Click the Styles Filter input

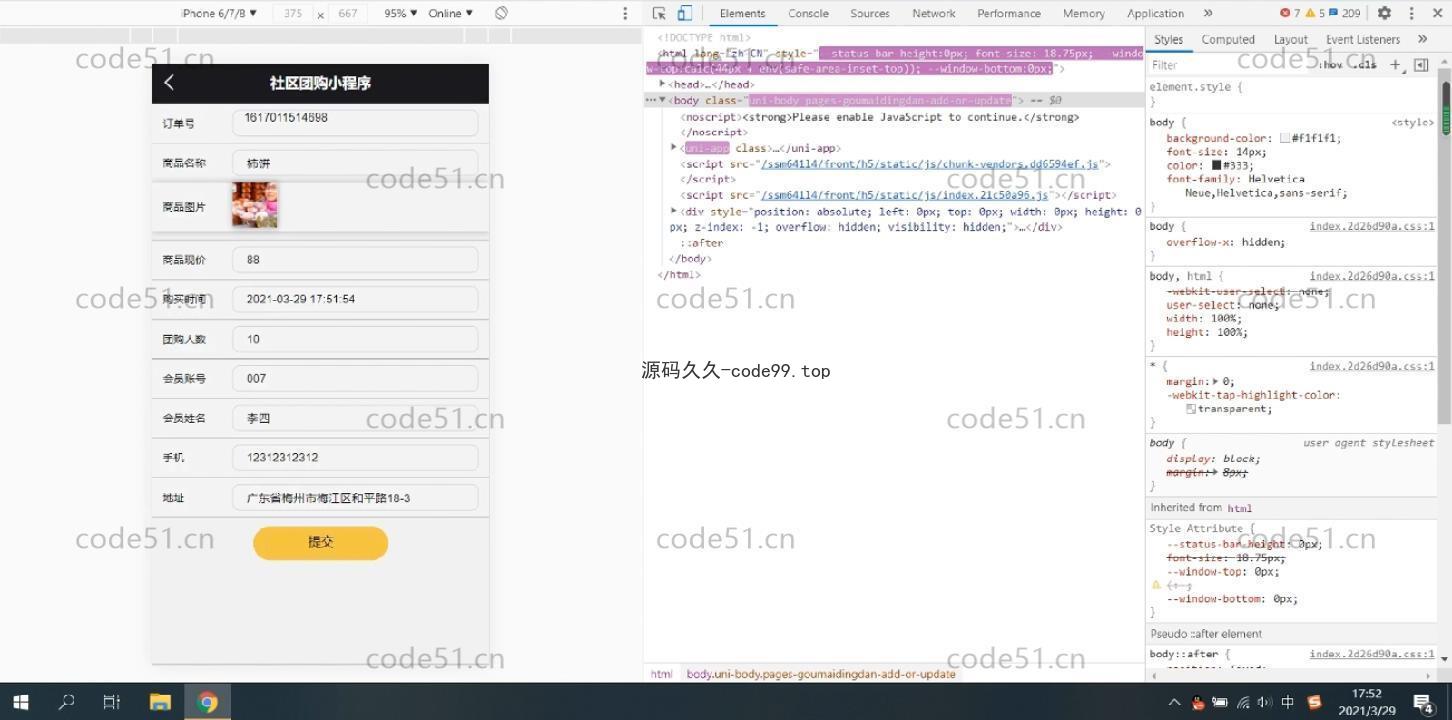(x=1230, y=65)
